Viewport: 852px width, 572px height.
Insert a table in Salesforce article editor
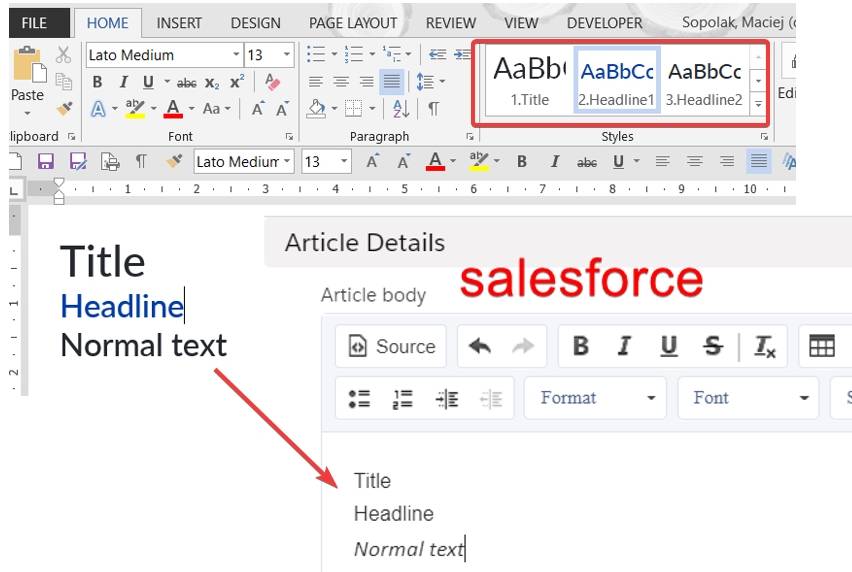[x=821, y=346]
